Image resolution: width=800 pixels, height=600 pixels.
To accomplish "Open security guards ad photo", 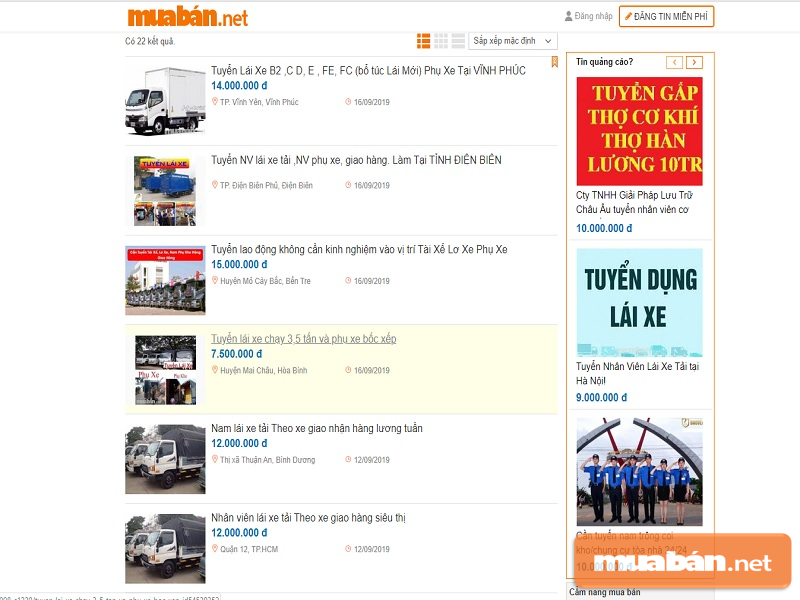I will pos(639,472).
